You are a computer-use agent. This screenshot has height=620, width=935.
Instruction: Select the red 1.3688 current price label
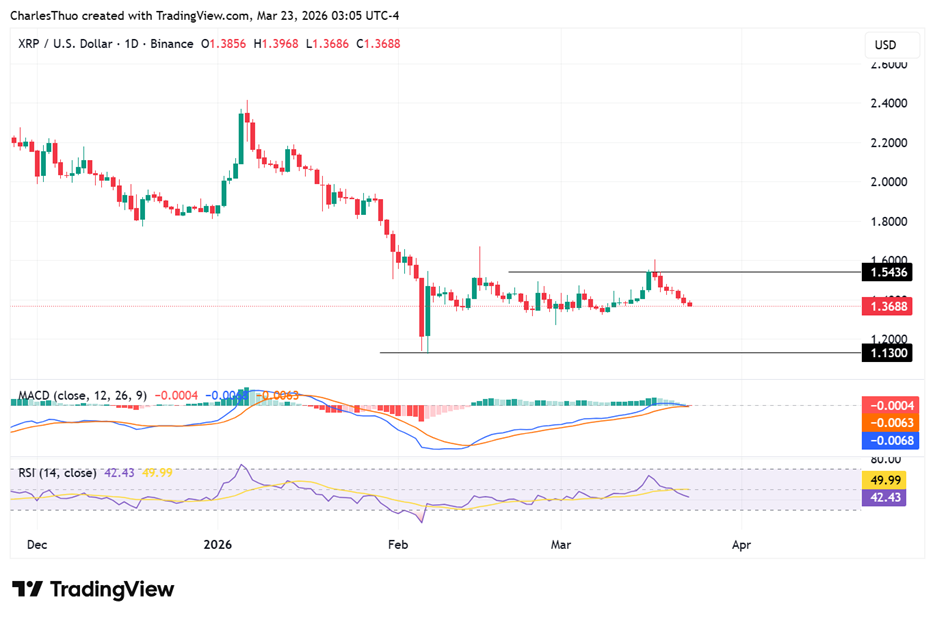pyautogui.click(x=888, y=306)
